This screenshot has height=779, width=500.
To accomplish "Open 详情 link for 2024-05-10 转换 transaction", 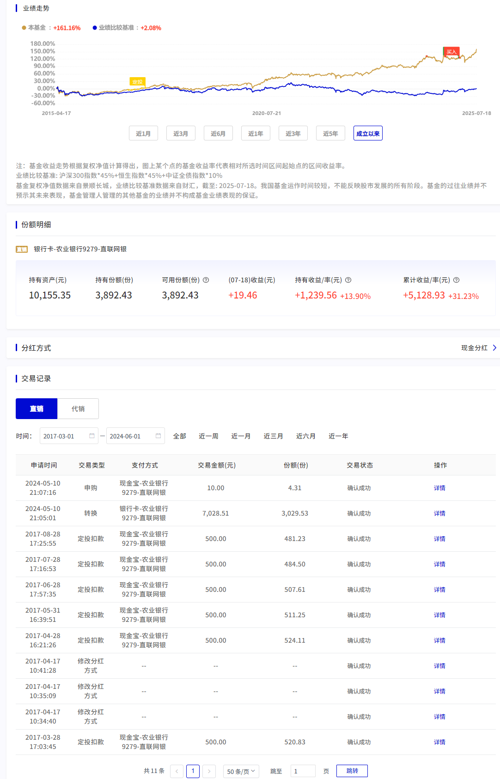I will tap(439, 513).
